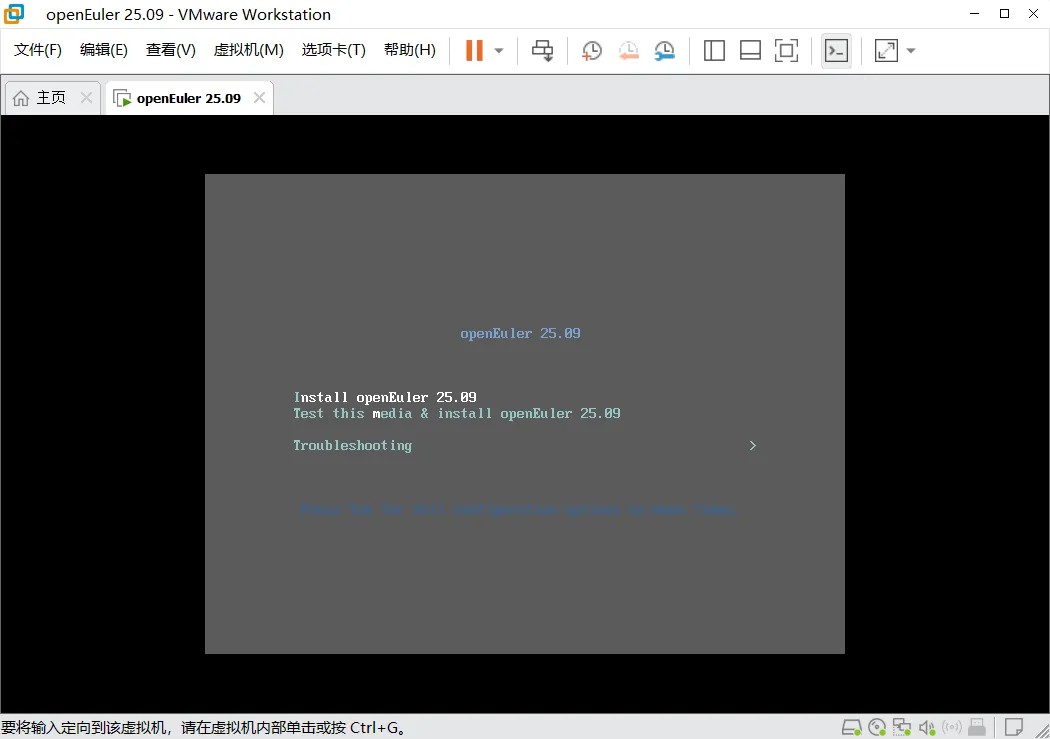Viewport: 1050px width, 739px height.
Task: Open the power options dropdown arrow
Action: [x=499, y=51]
